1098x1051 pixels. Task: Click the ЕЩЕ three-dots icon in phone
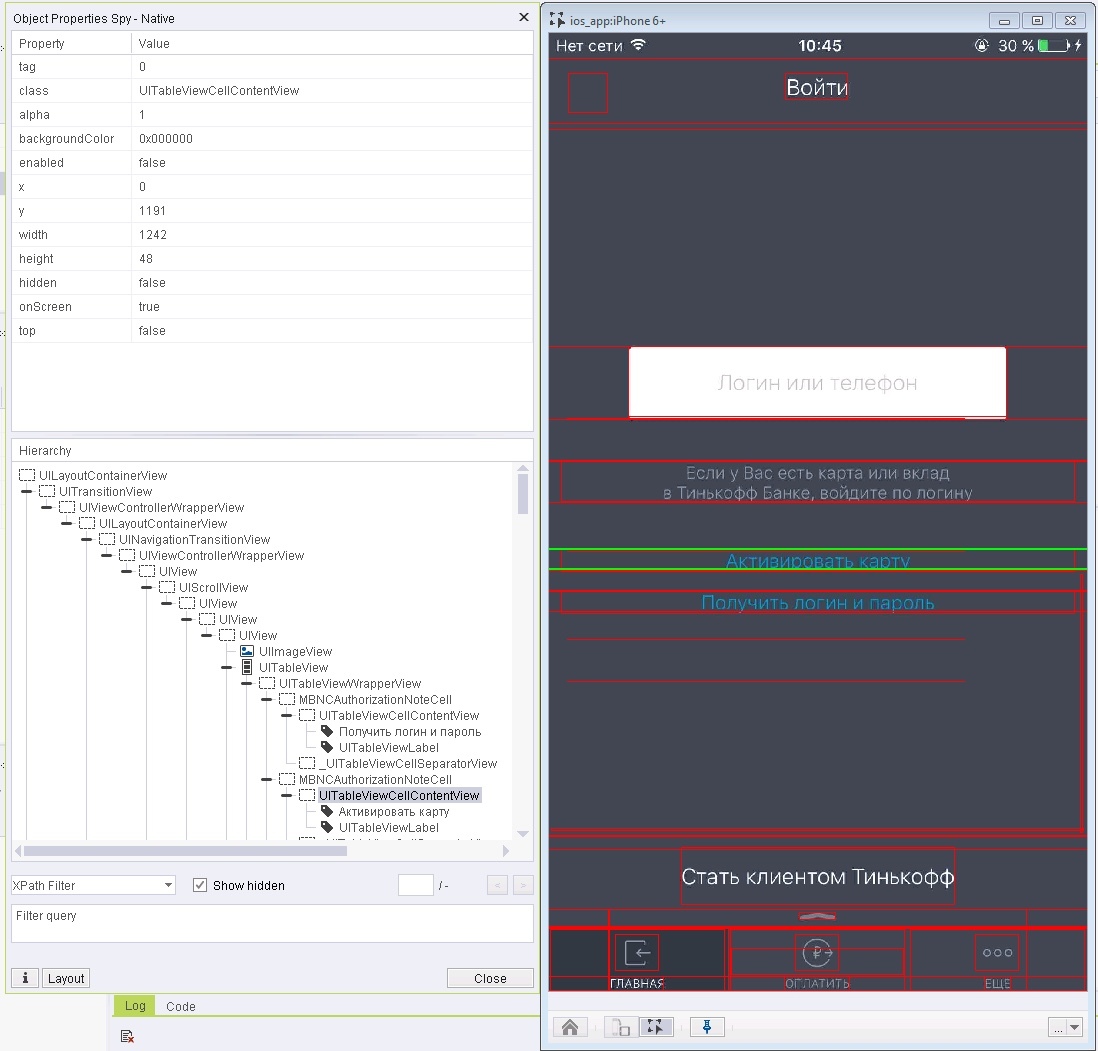pyautogui.click(x=997, y=952)
